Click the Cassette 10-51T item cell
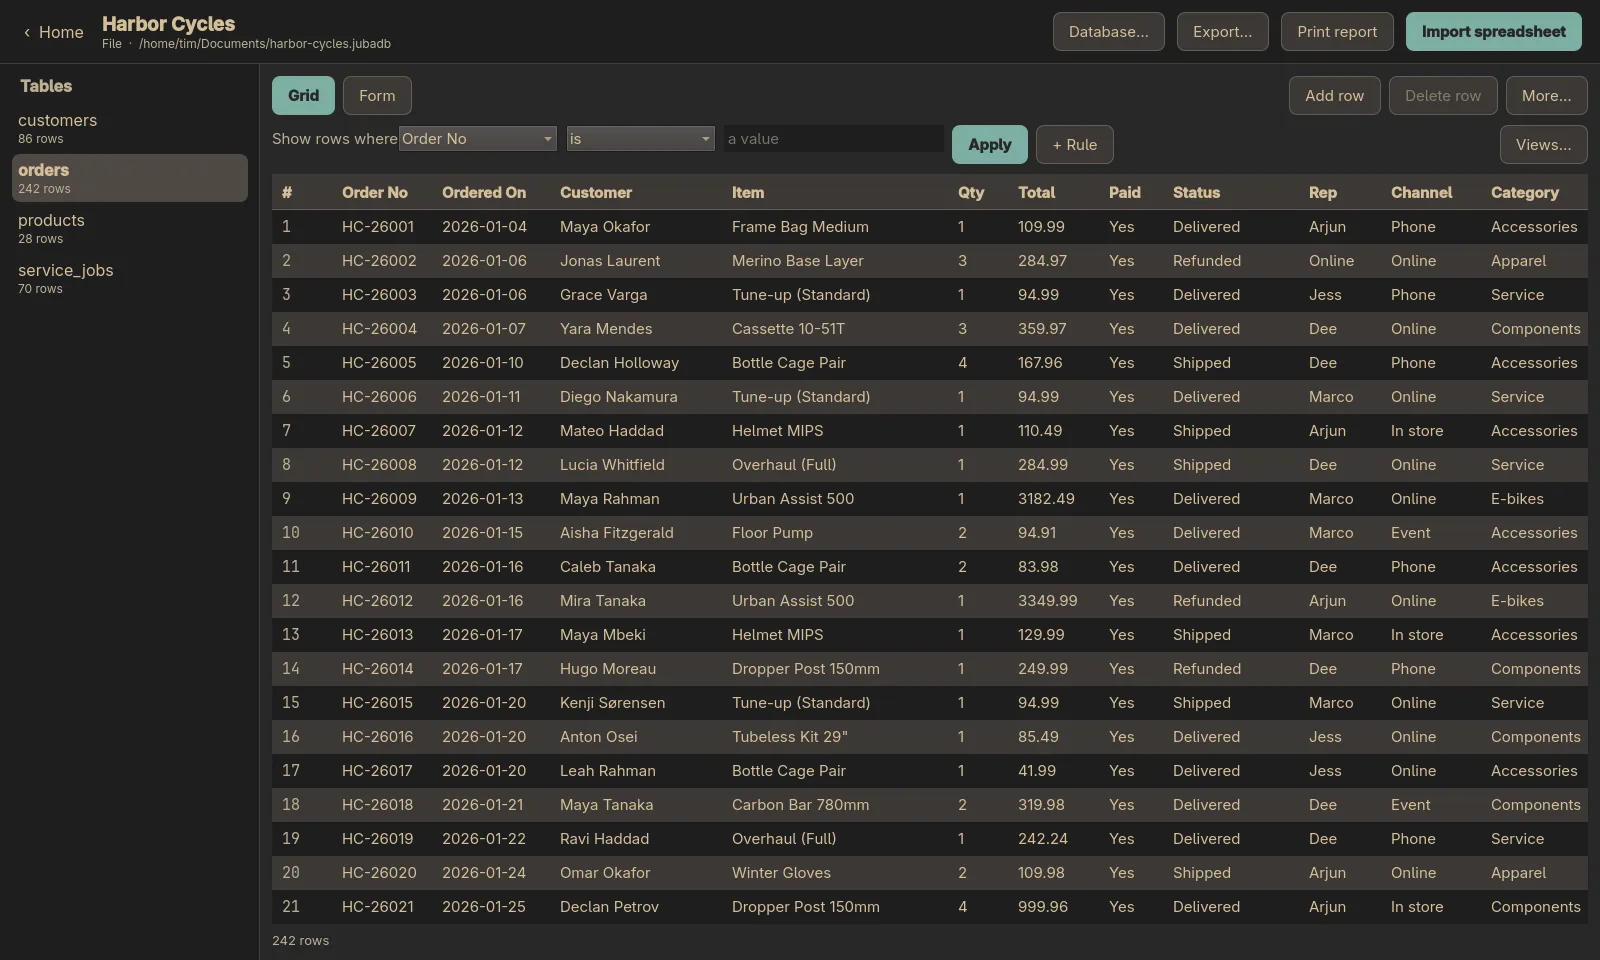Viewport: 1600px width, 960px height. coord(788,329)
